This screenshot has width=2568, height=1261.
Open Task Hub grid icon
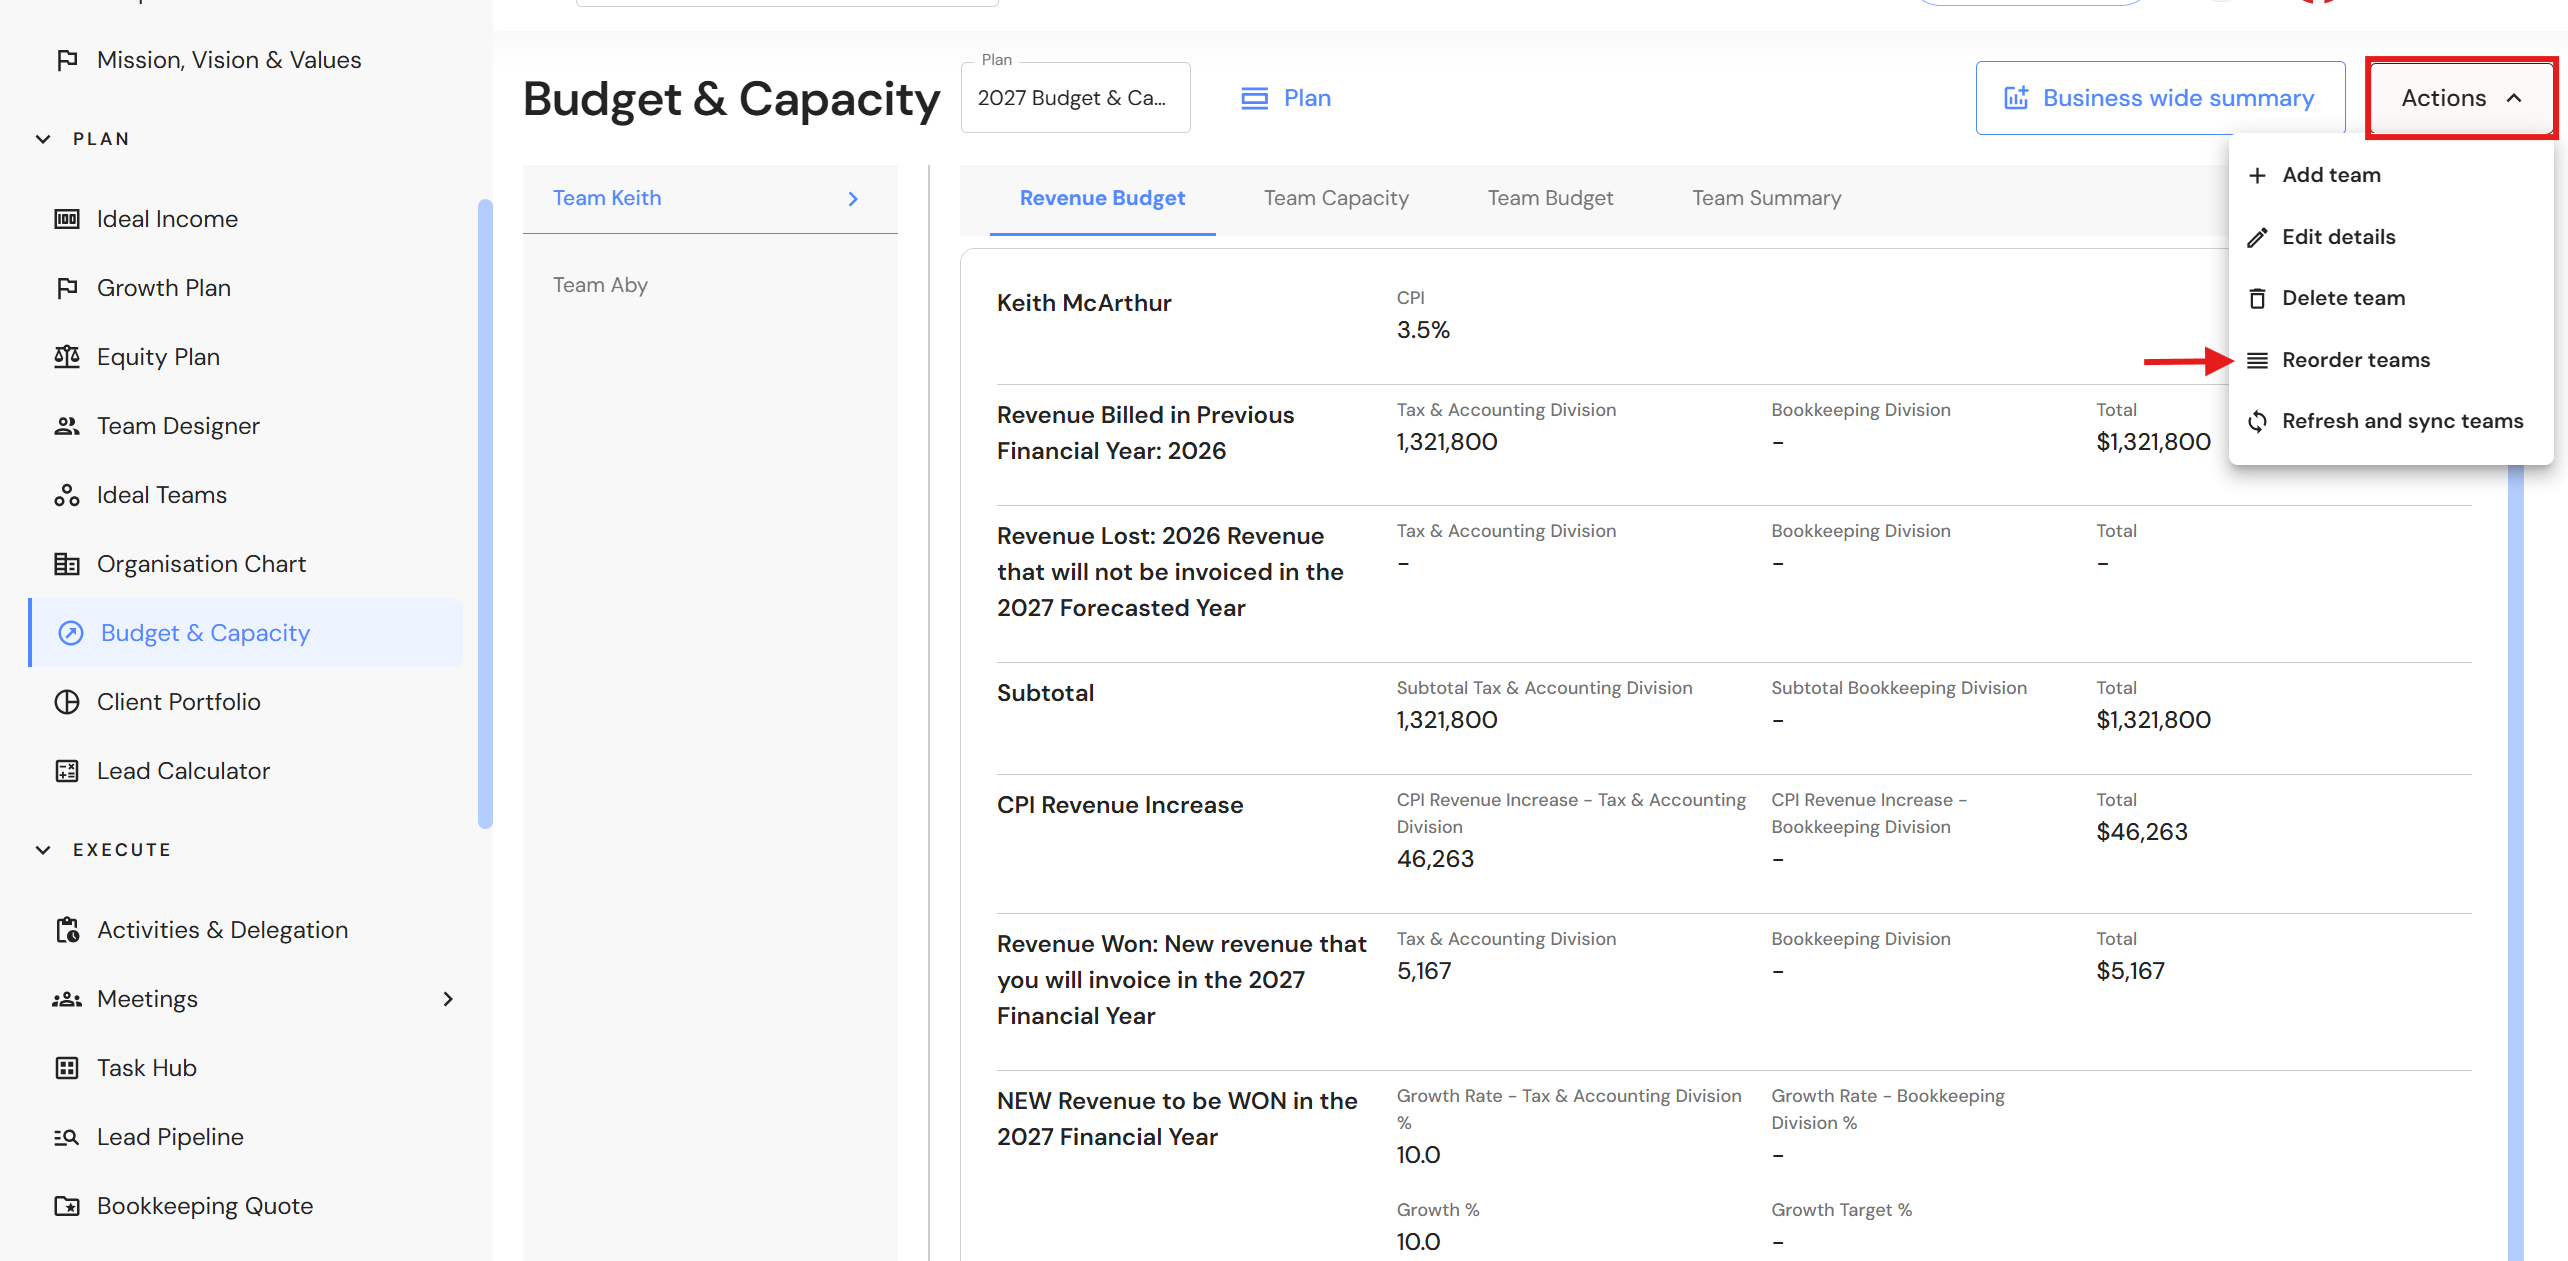[x=67, y=1068]
